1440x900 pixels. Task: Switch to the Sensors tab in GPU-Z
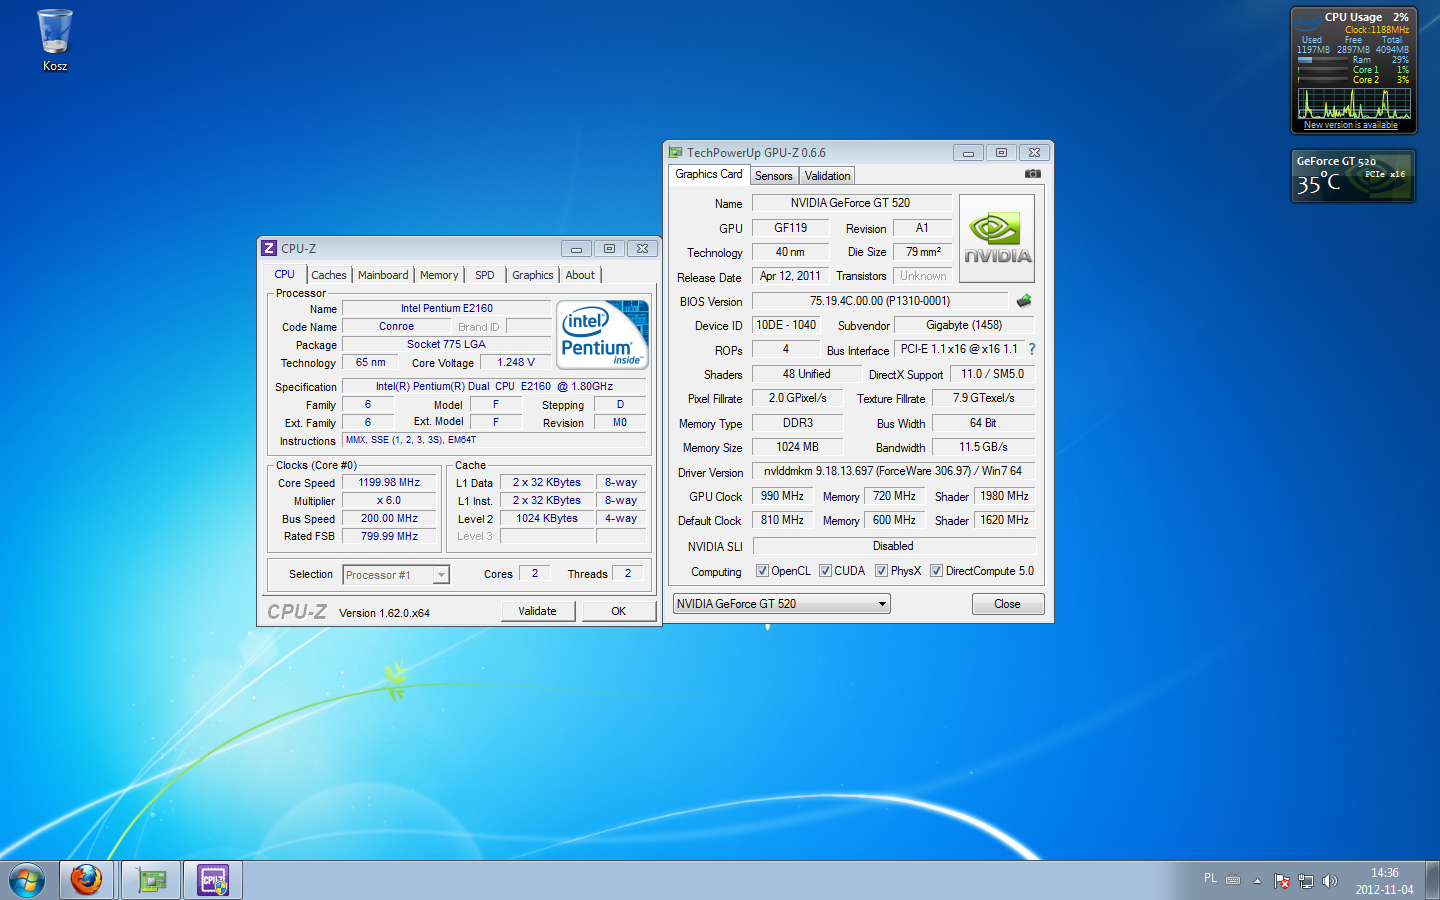(773, 176)
